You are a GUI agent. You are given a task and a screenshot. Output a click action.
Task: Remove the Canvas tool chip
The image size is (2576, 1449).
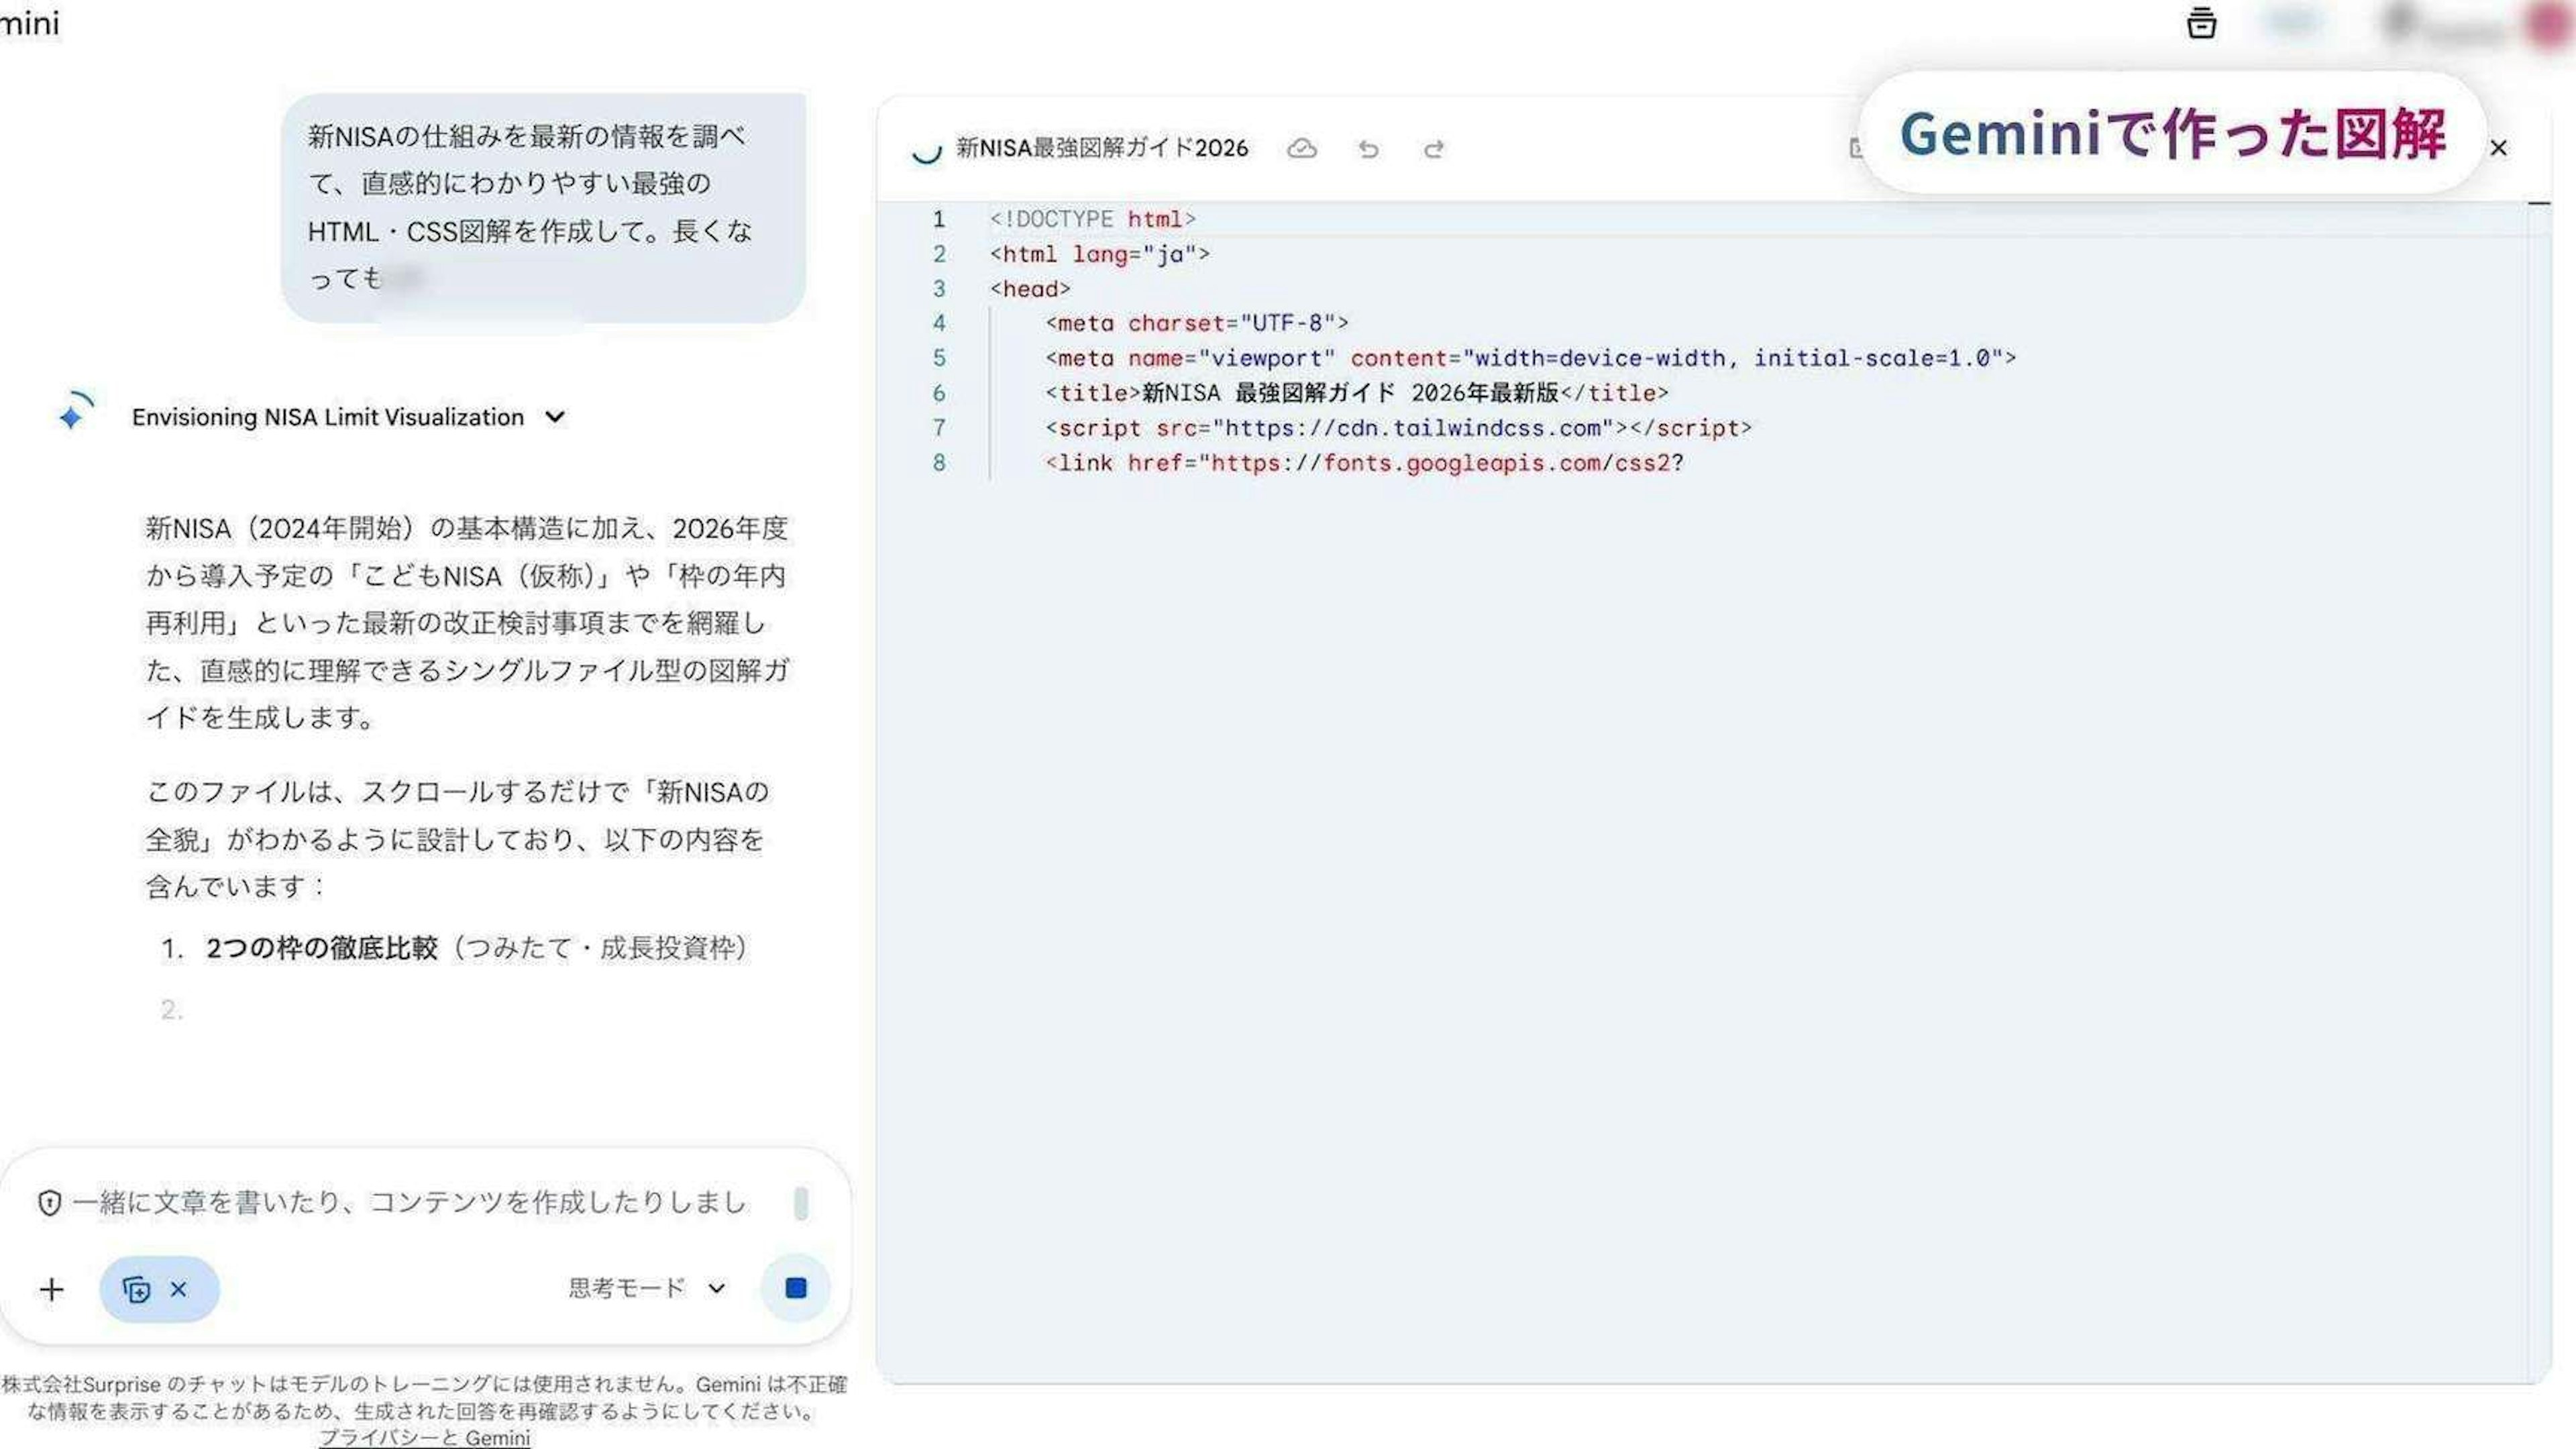pos(179,1289)
